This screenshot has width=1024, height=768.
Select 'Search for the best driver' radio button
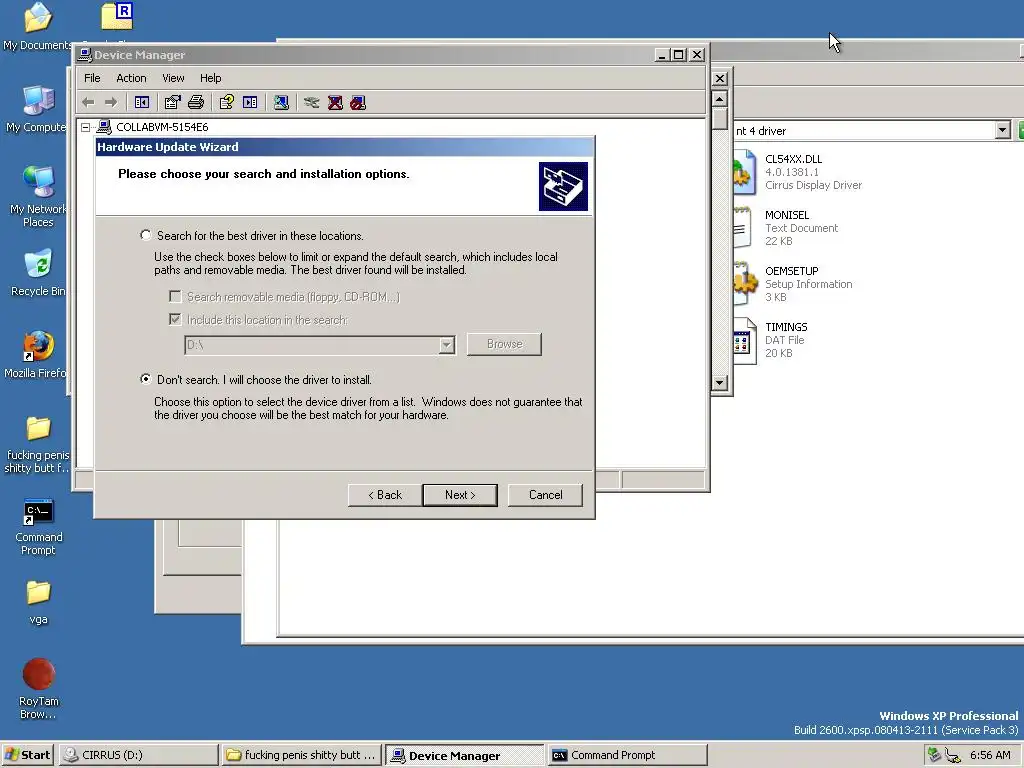(146, 235)
